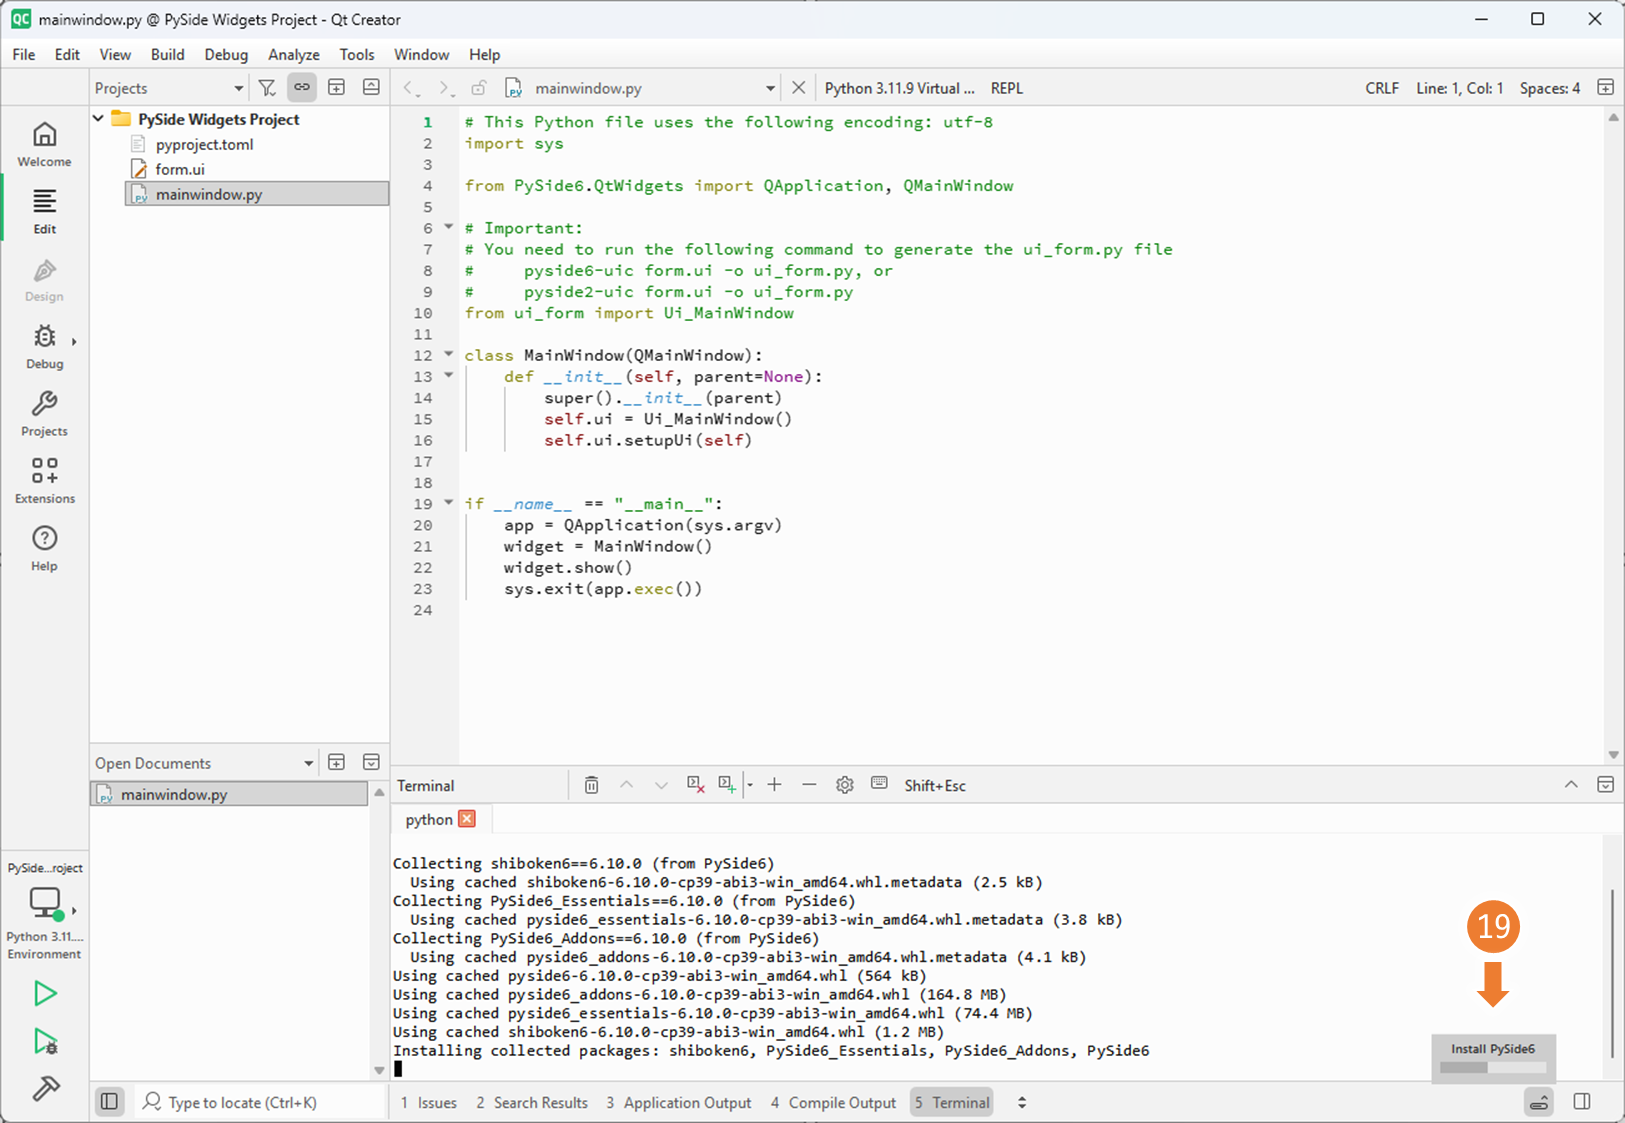Close the Projects side pane
The height and width of the screenshot is (1123, 1625).
(371, 88)
